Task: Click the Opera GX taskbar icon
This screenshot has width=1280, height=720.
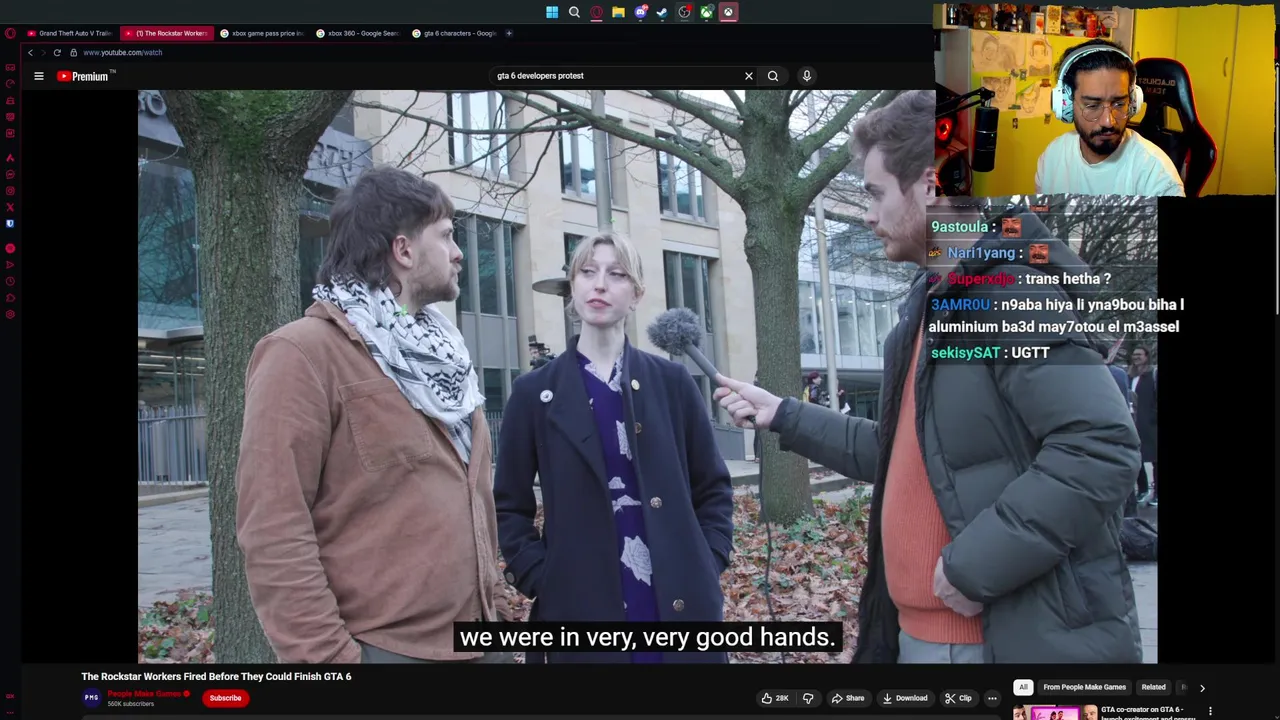Action: [x=596, y=12]
